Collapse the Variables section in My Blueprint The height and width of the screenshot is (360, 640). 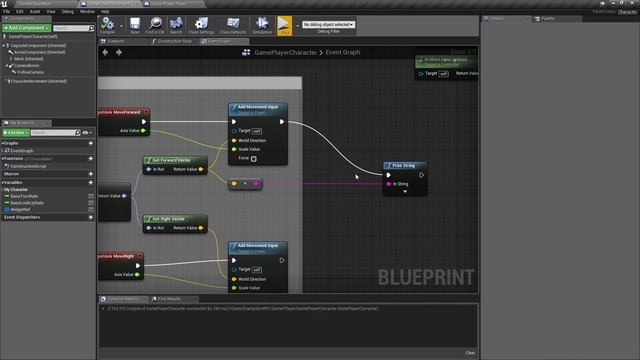tap(2, 182)
